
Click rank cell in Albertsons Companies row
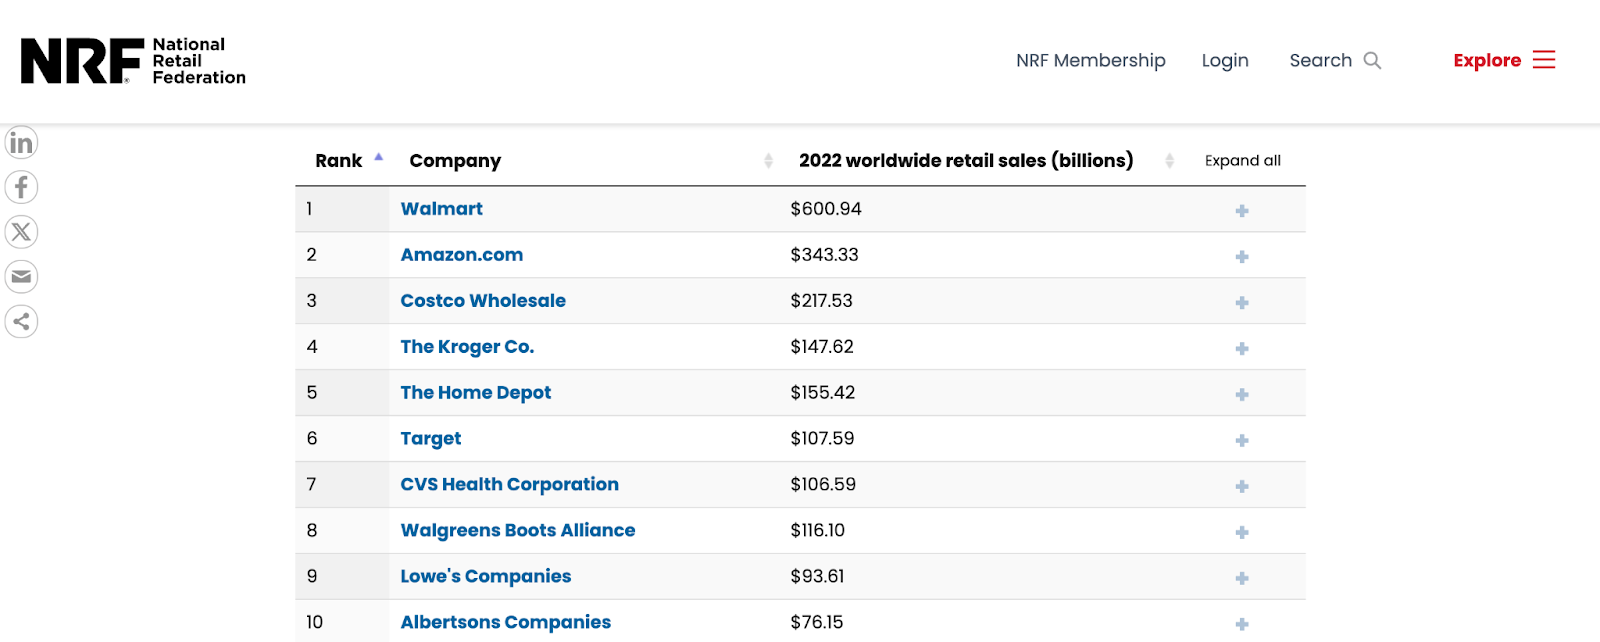tap(342, 621)
